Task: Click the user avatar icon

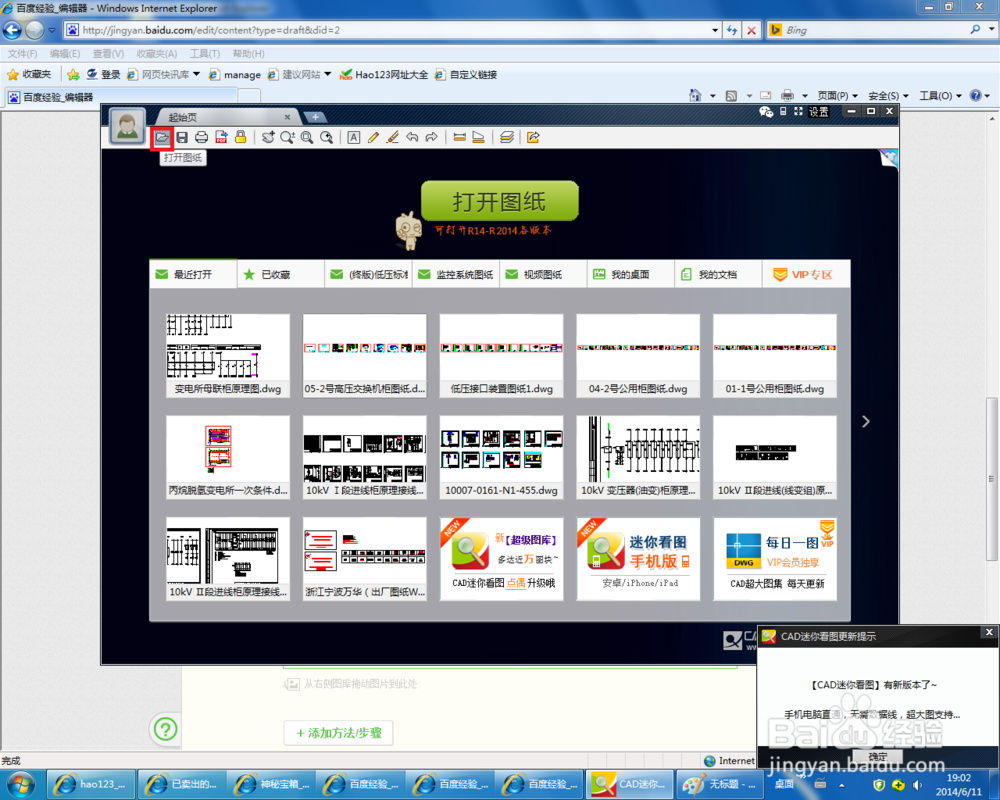Action: pos(128,125)
